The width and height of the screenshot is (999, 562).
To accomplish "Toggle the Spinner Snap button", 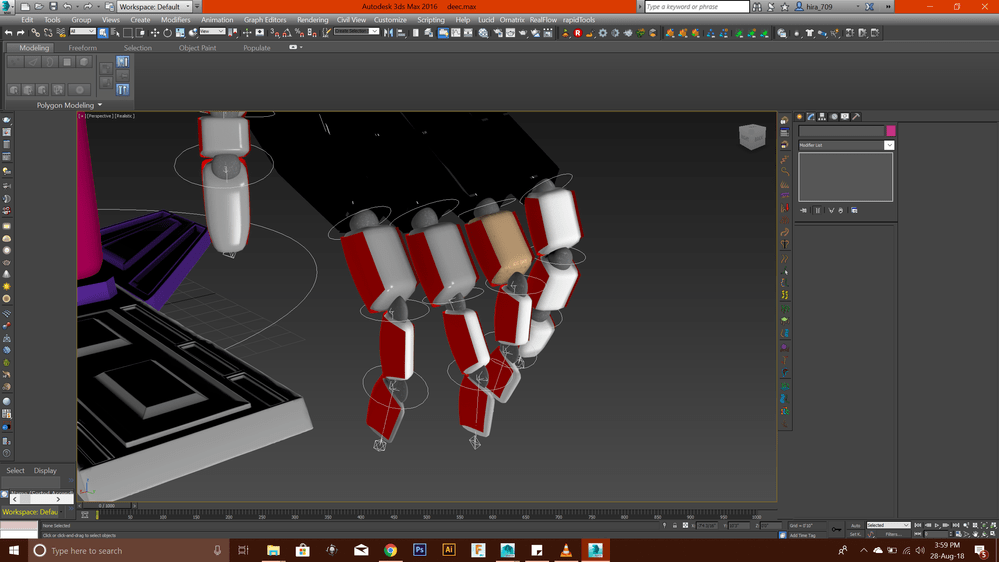I will point(312,32).
